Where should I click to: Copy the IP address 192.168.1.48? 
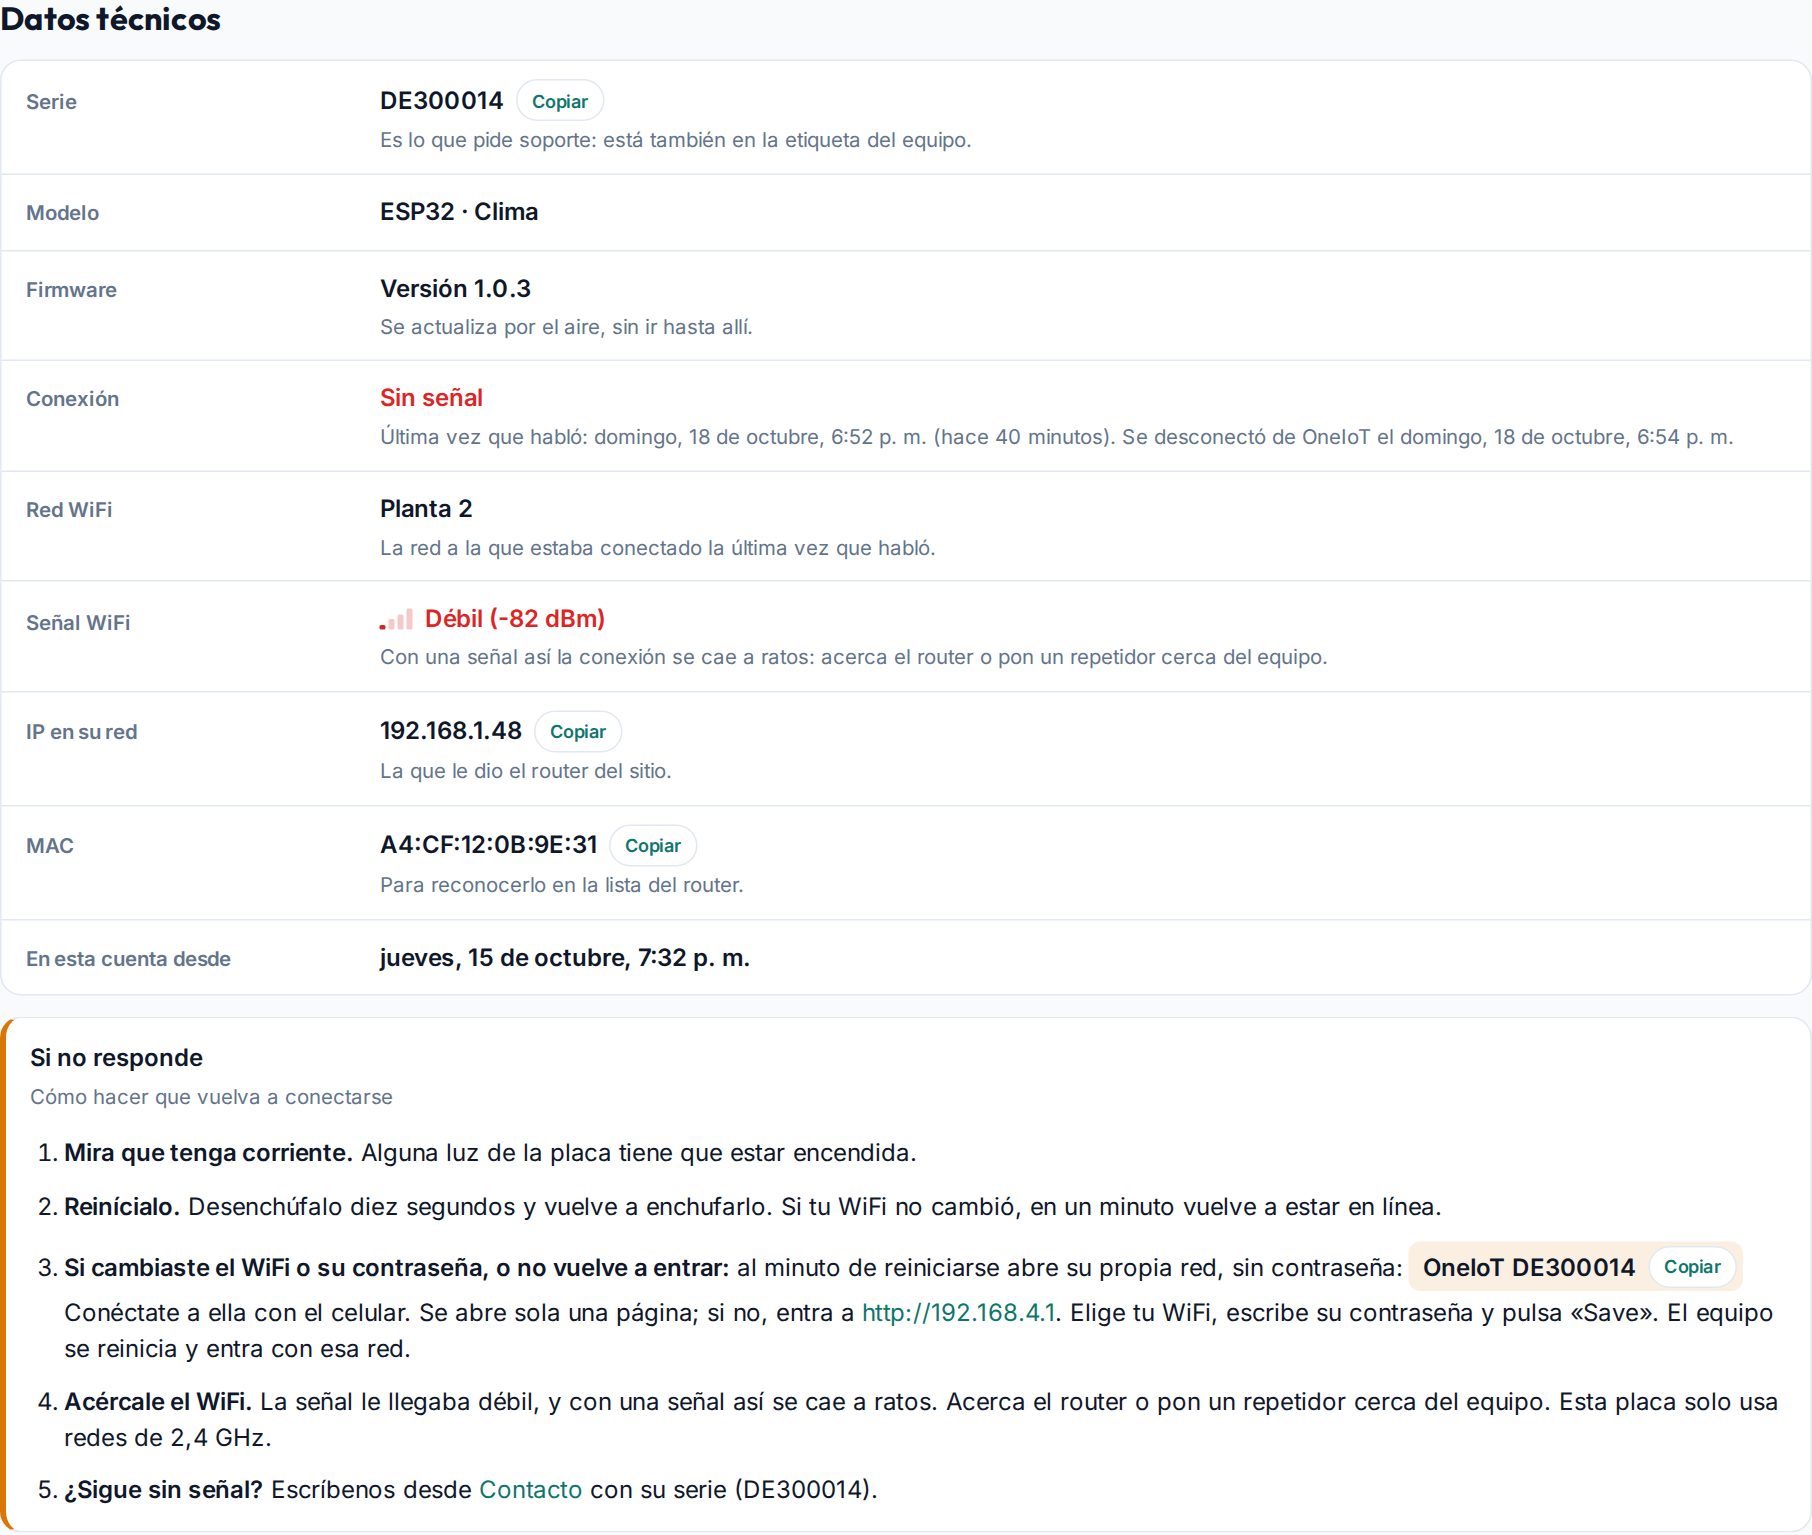pos(578,731)
